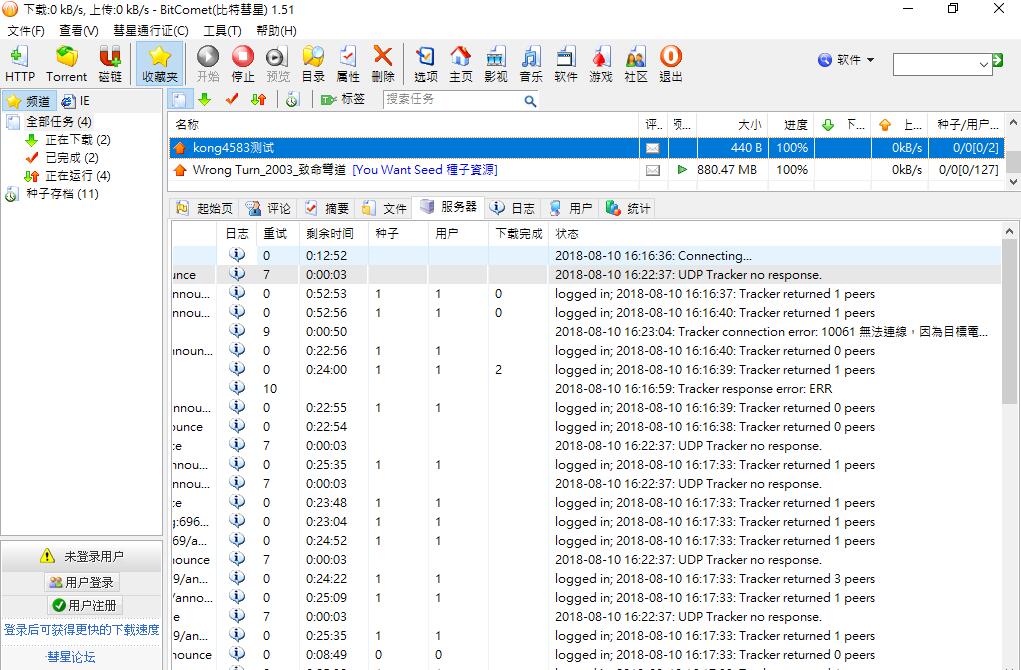Open the 用户 peers tab
1021x670 pixels.
(571, 208)
